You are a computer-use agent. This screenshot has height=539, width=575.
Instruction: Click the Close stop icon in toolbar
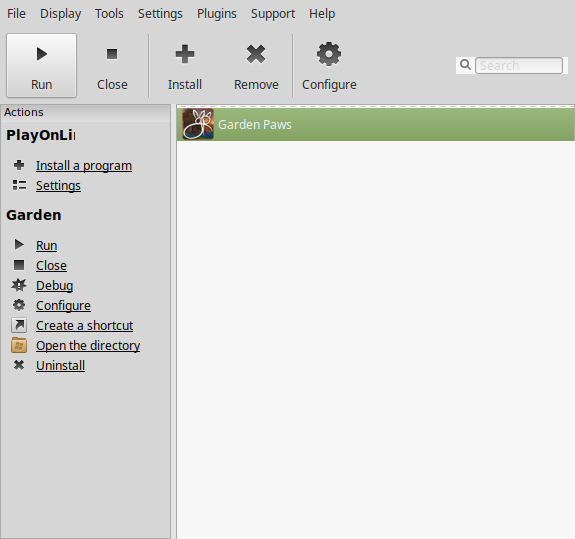[112, 54]
